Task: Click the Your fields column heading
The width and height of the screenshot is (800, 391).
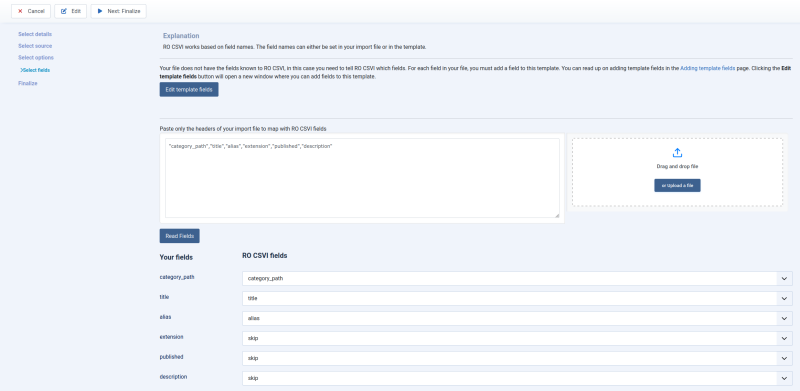Action: tap(176, 257)
